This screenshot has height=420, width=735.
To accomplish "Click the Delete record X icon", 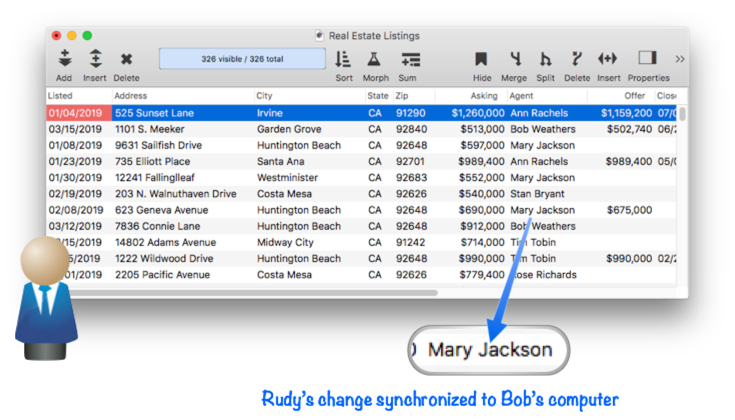I will coord(126,59).
